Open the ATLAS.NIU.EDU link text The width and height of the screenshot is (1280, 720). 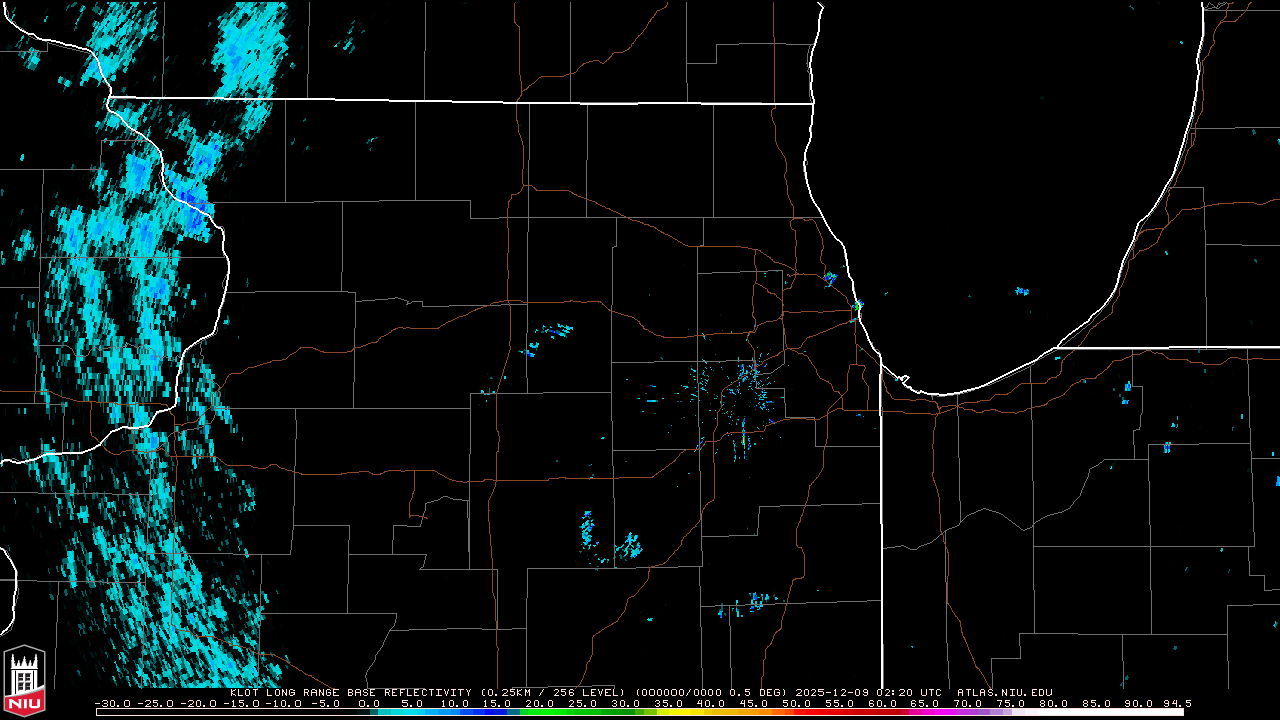(x=1004, y=692)
